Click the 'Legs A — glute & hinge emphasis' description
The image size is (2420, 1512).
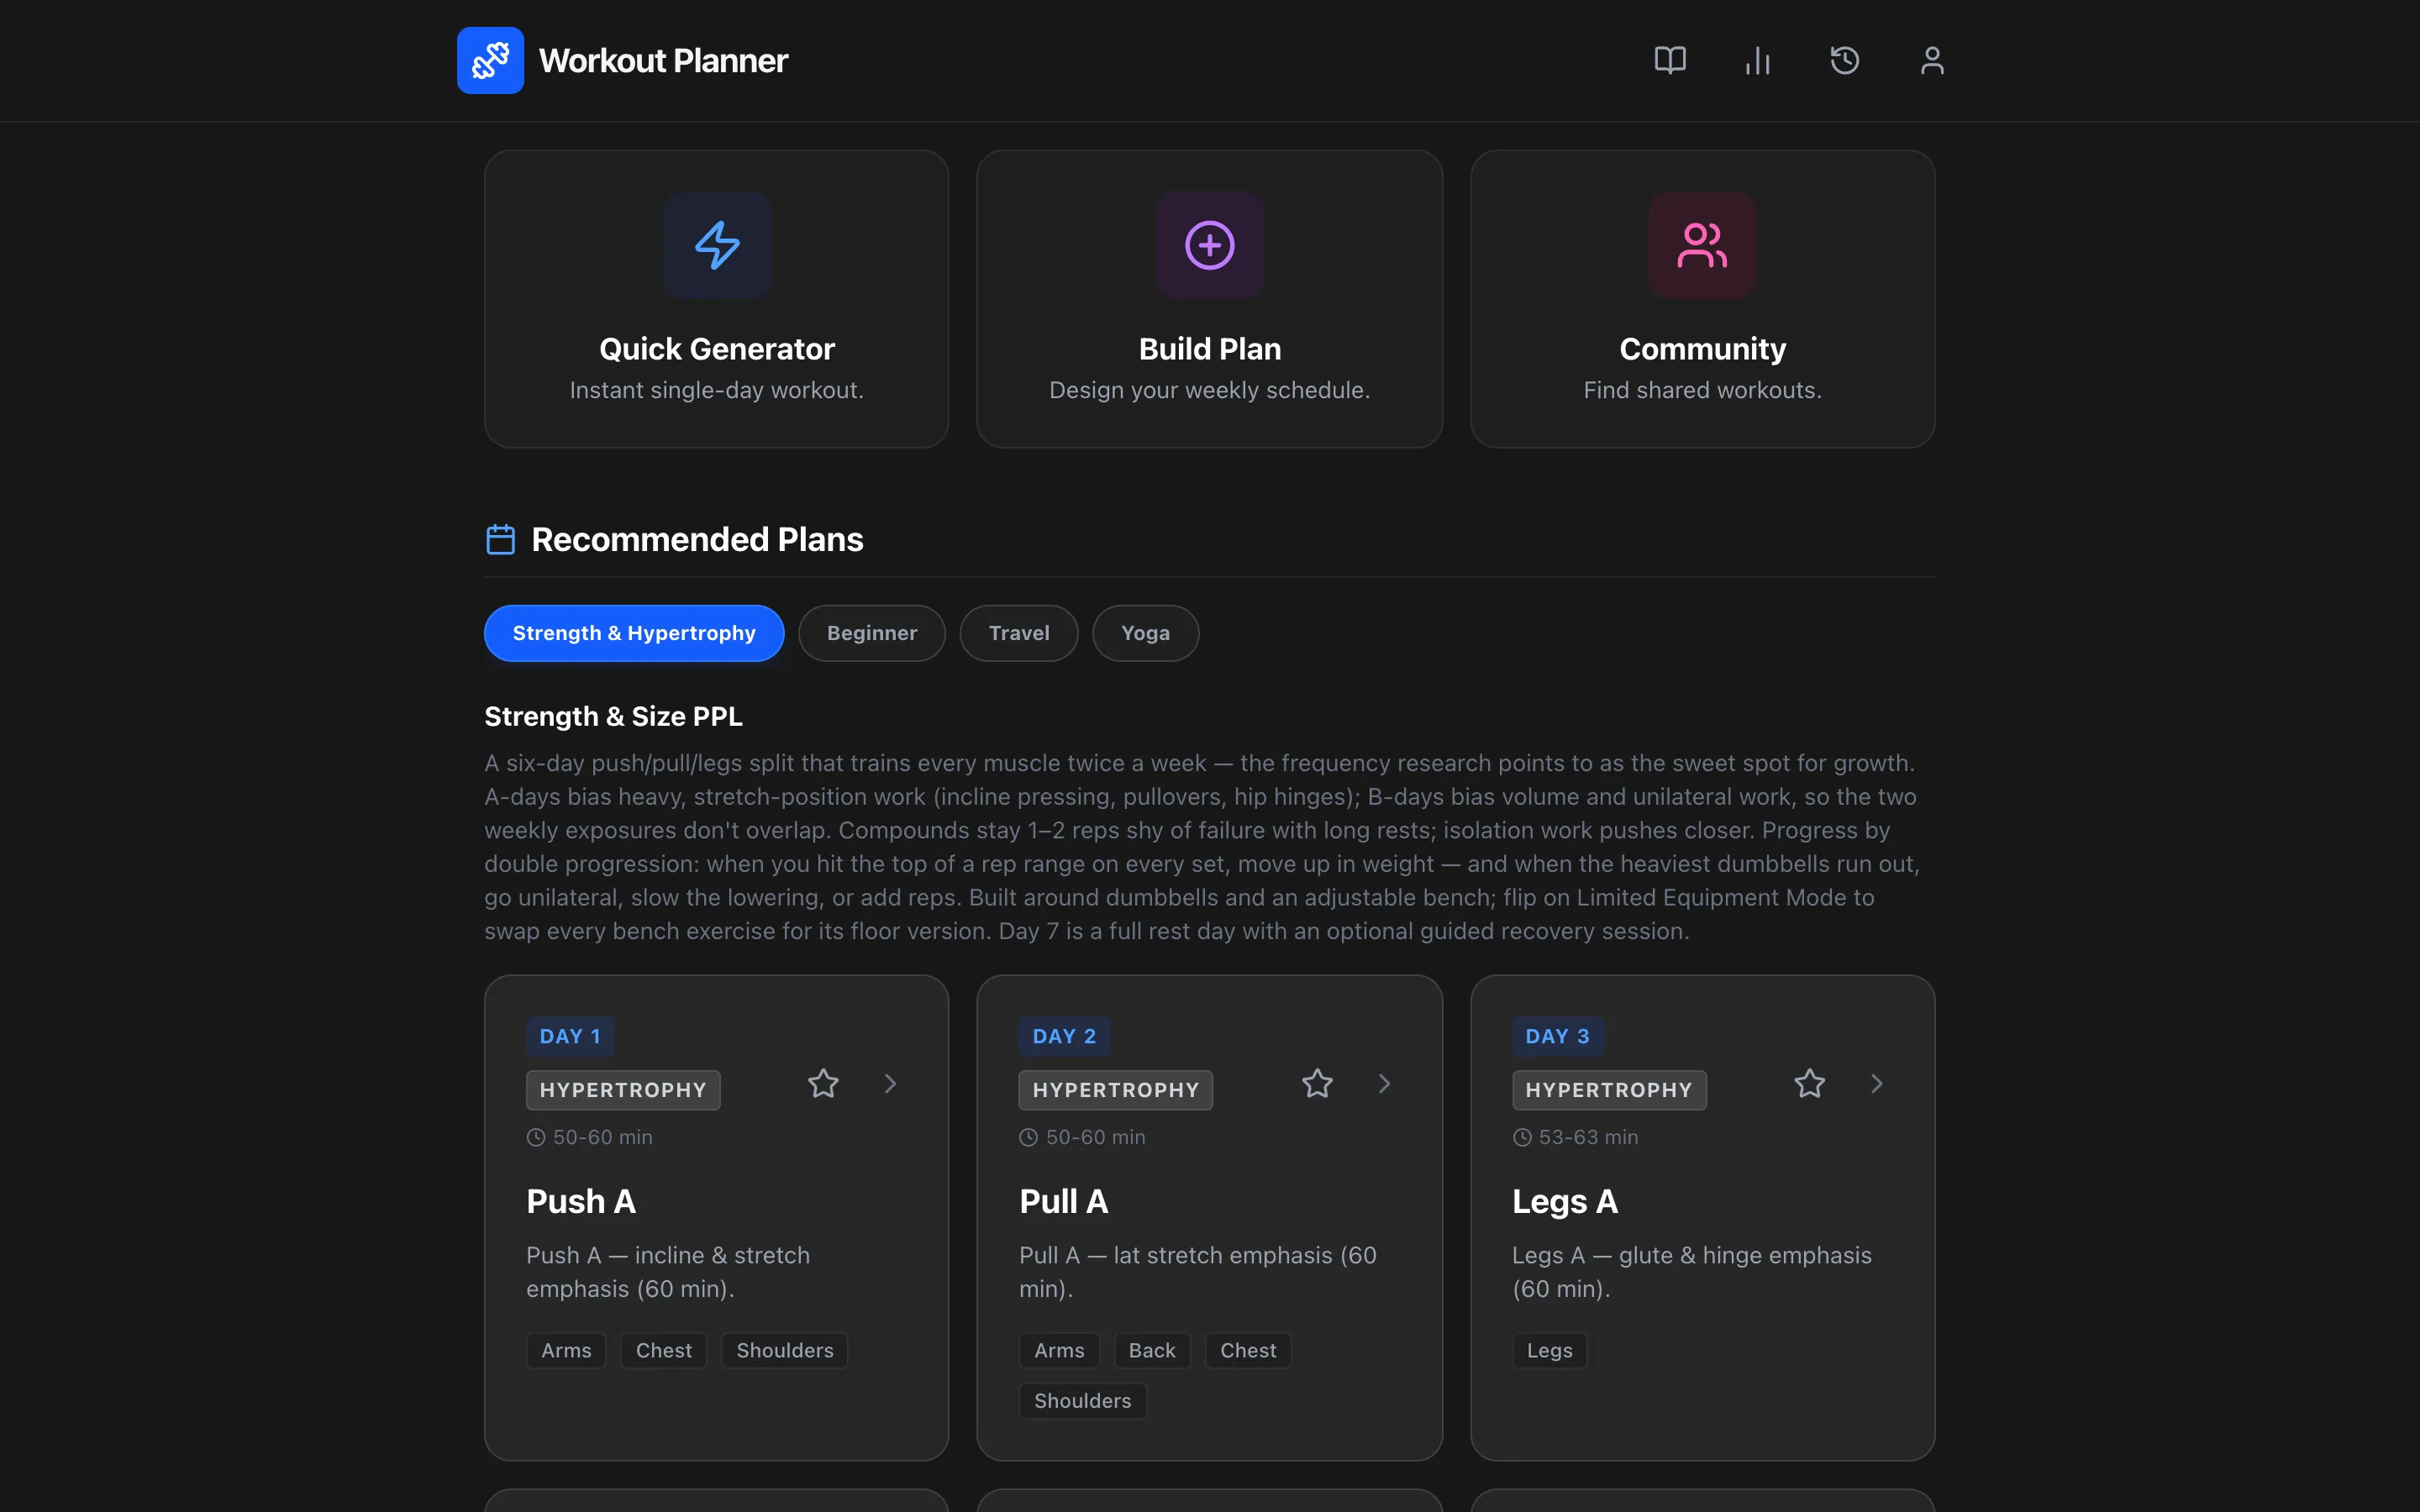tap(1692, 1272)
